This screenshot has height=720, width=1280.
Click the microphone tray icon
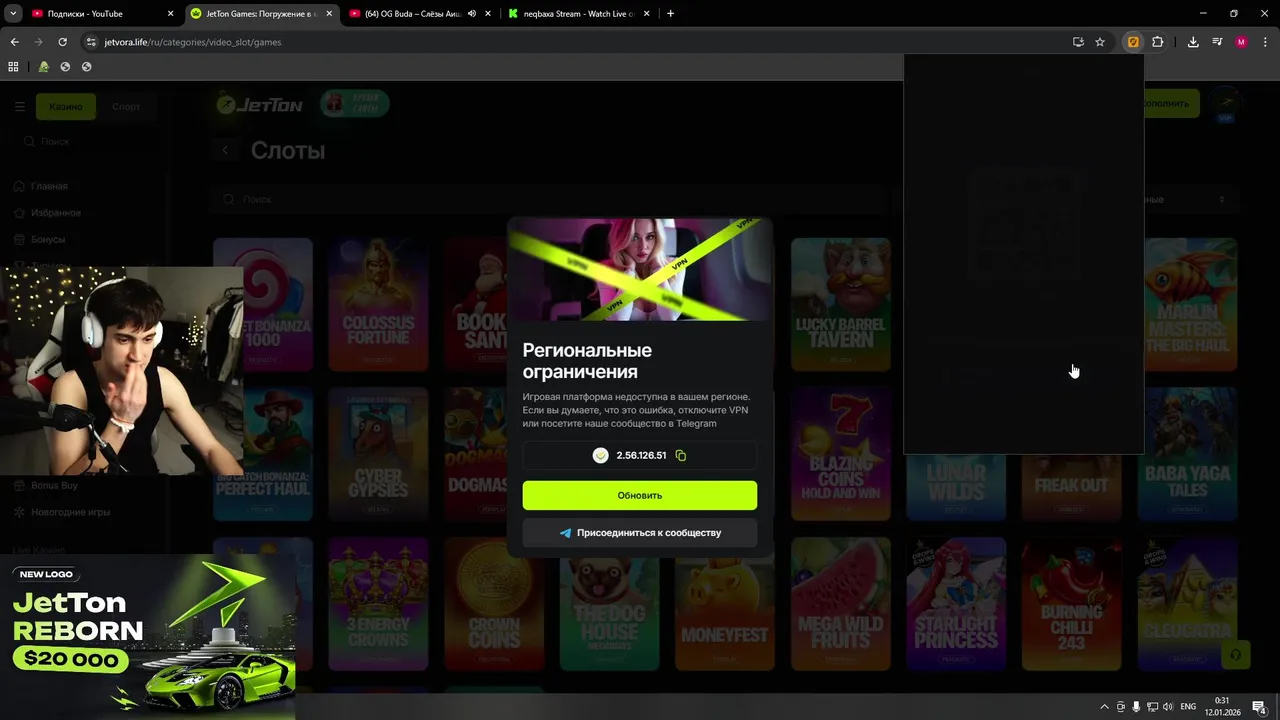[1136, 707]
